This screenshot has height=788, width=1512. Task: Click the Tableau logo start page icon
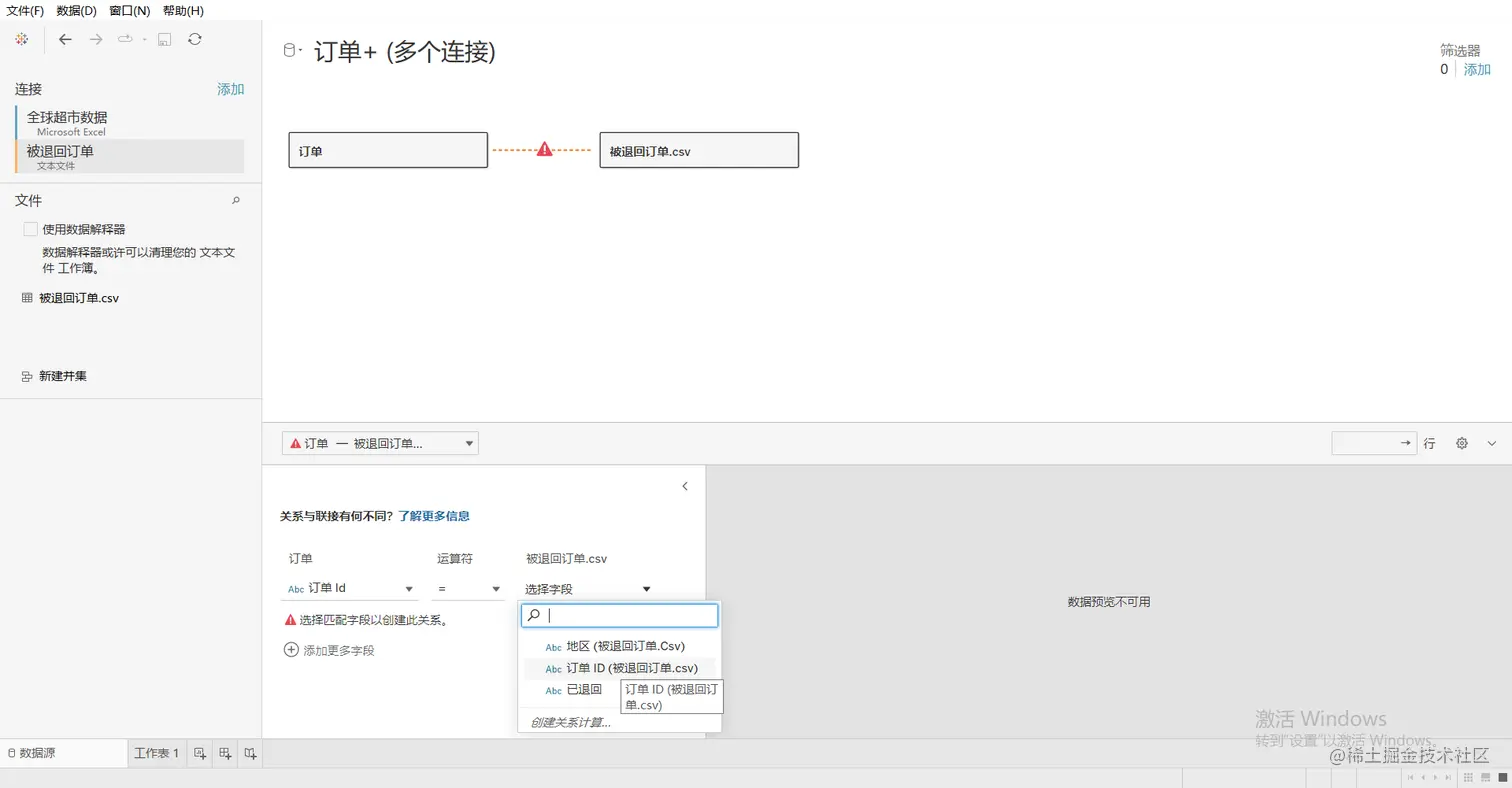point(22,39)
